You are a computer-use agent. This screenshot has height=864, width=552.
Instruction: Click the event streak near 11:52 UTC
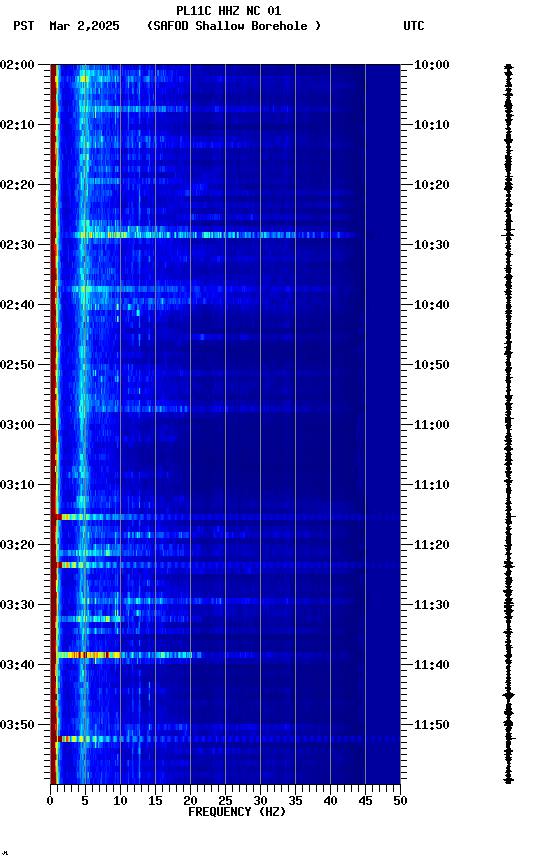tap(226, 739)
